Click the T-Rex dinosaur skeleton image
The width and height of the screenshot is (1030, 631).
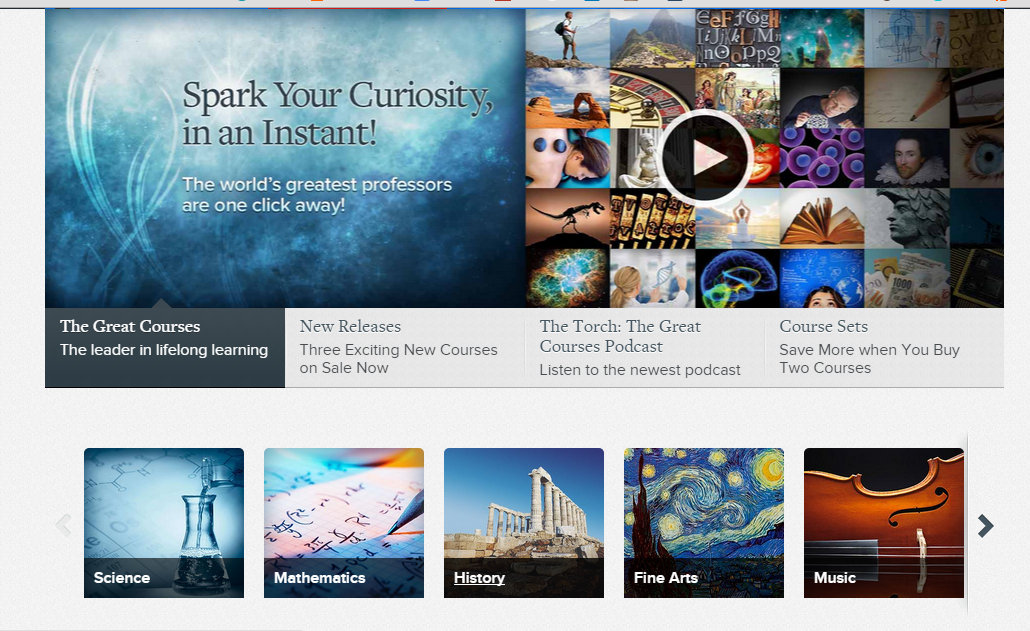click(x=567, y=218)
